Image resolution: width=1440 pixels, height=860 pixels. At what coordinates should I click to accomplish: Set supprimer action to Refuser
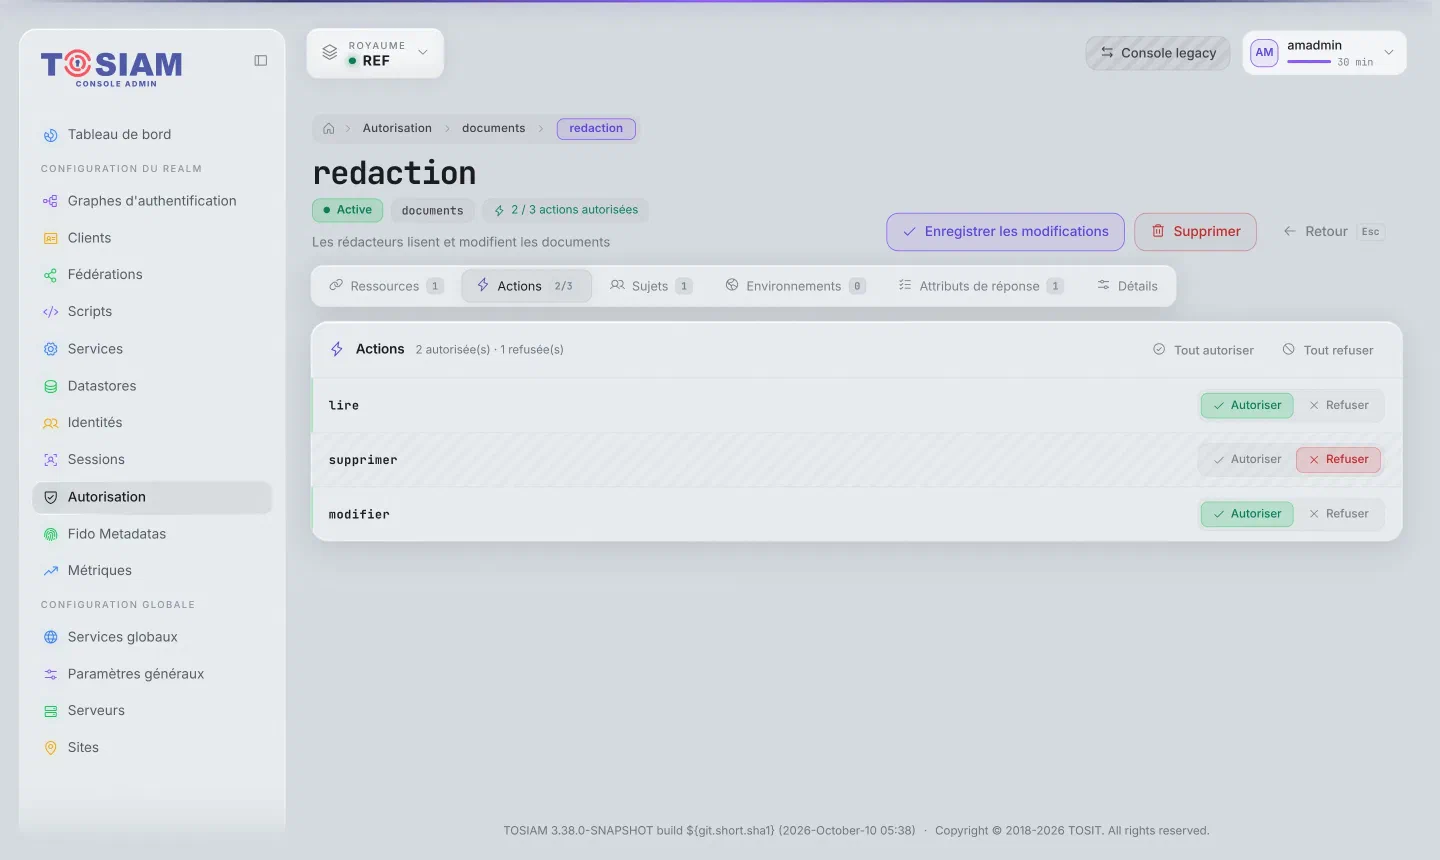coord(1339,459)
